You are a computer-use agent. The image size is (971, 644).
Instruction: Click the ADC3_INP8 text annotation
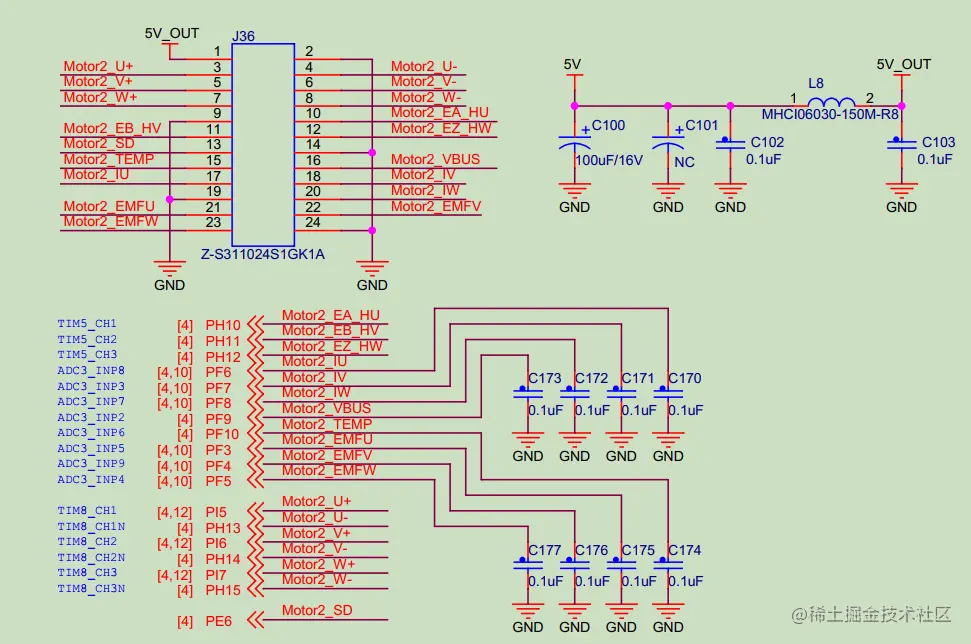coord(91,370)
